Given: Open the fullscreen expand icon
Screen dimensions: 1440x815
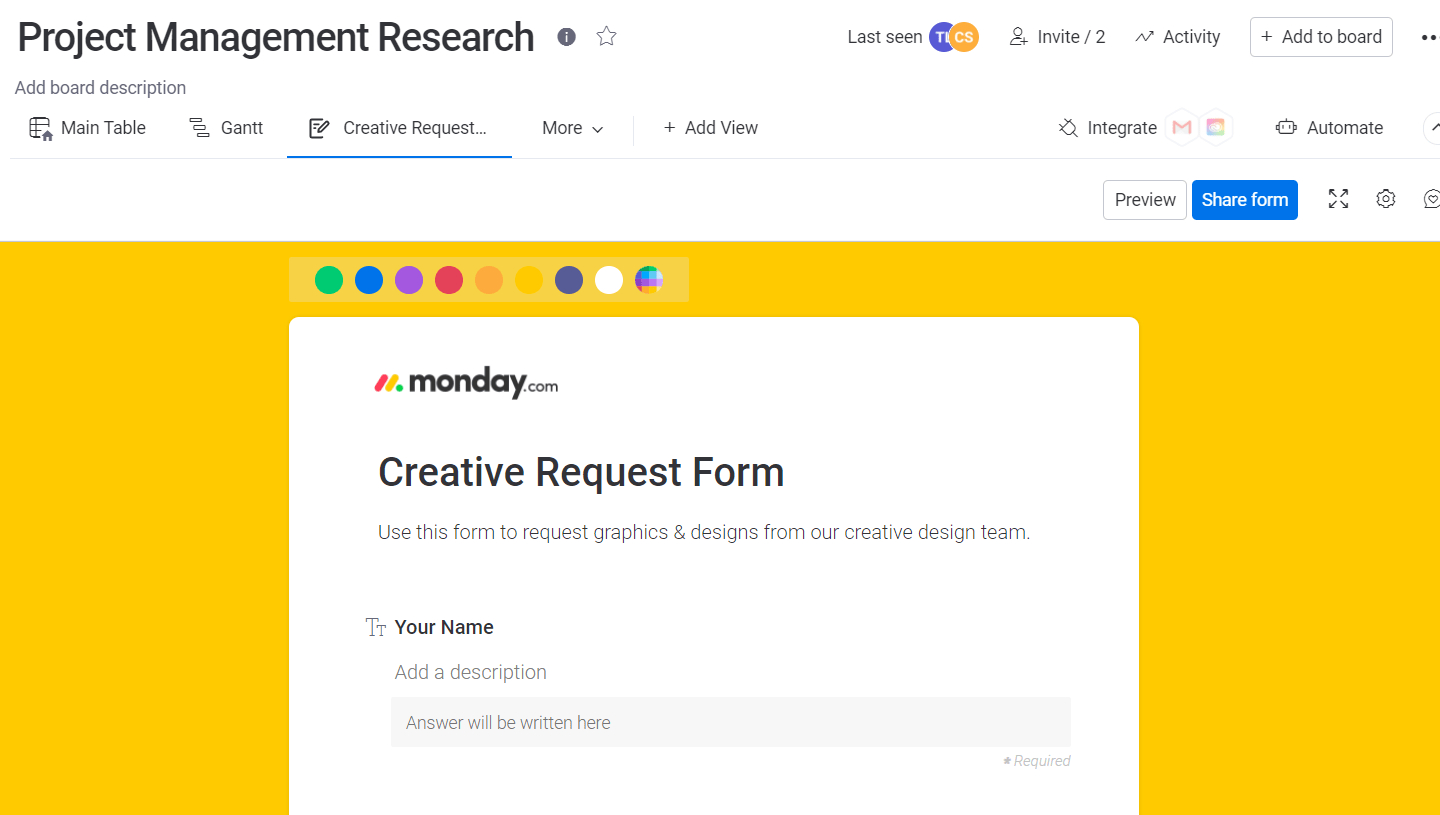Looking at the screenshot, I should tap(1338, 199).
